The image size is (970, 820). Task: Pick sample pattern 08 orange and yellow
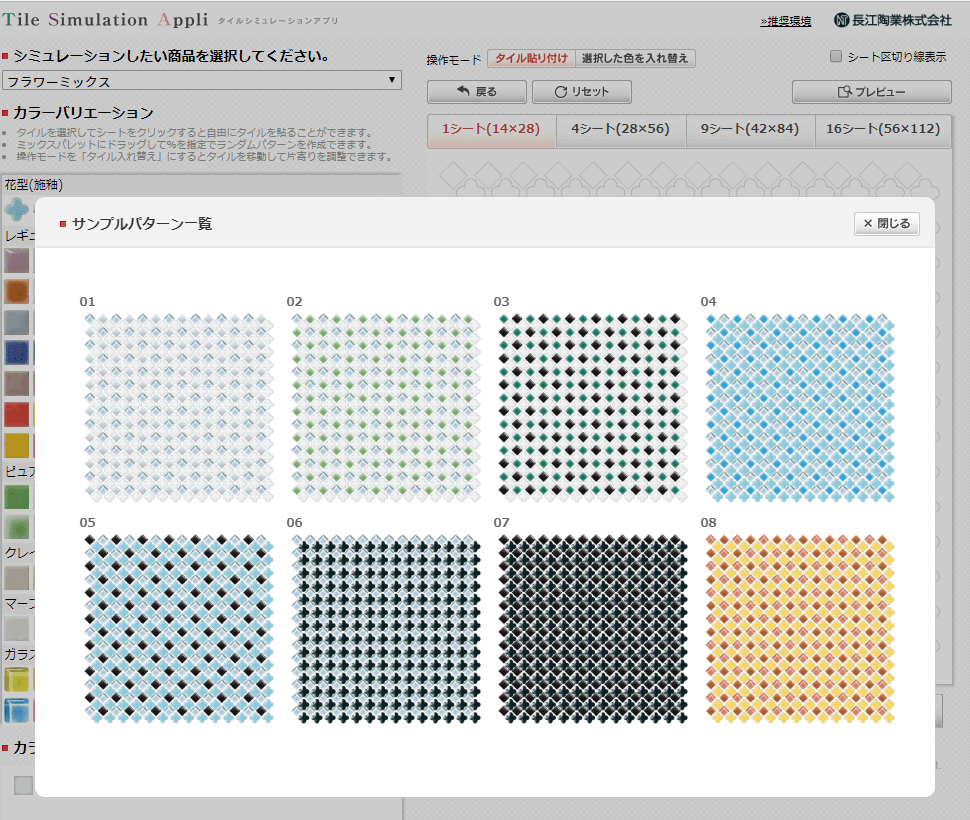pyautogui.click(x=800, y=628)
